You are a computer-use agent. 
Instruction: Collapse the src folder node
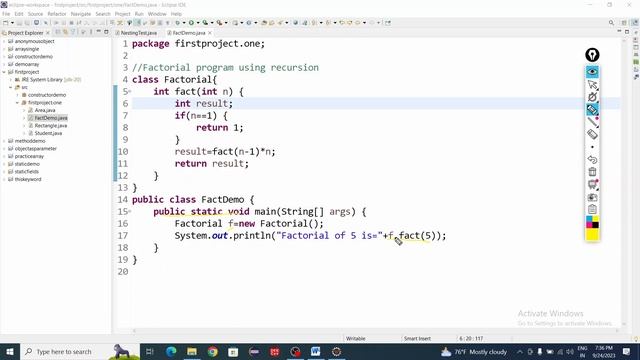point(11,87)
